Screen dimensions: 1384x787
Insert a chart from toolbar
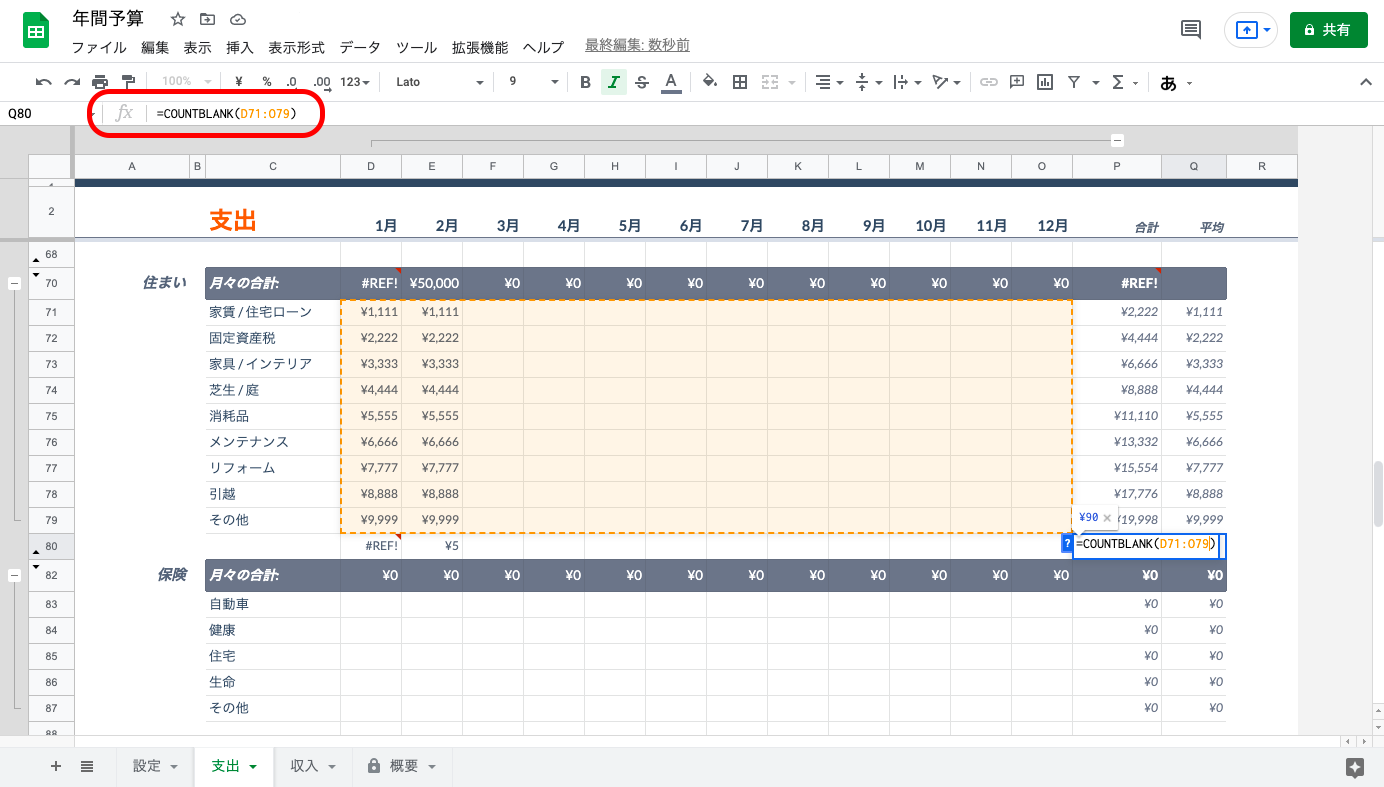(x=1045, y=82)
